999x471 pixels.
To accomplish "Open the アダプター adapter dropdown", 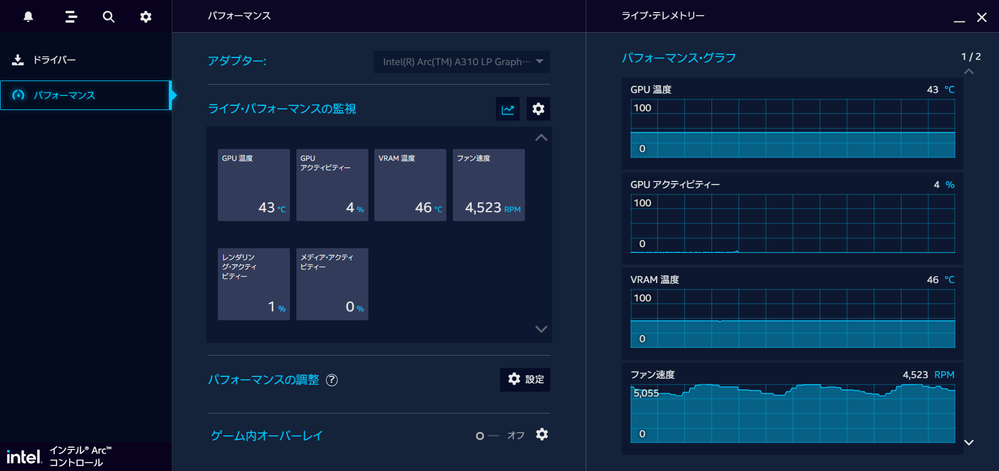I will (461, 62).
